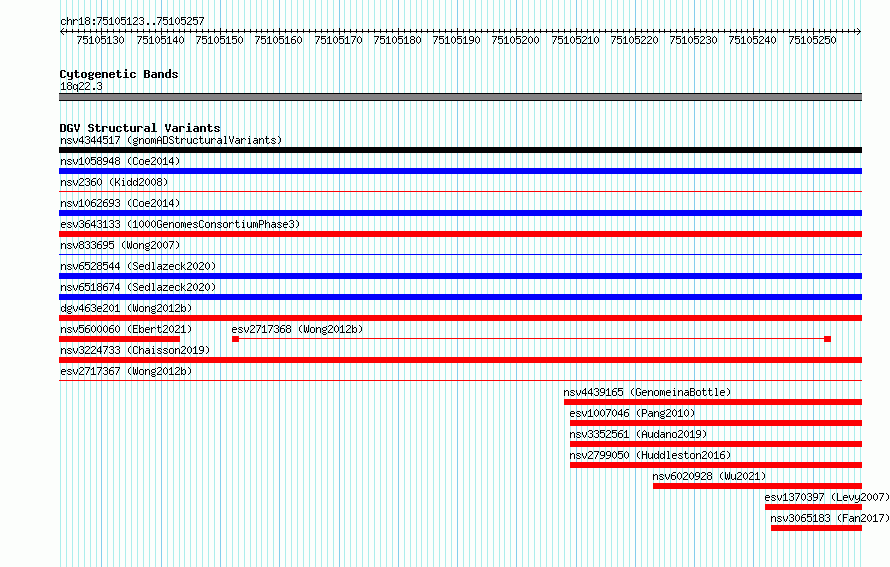Click the gray 18q22.3 cytogenetic band bar
This screenshot has width=890, height=567.
460,97
